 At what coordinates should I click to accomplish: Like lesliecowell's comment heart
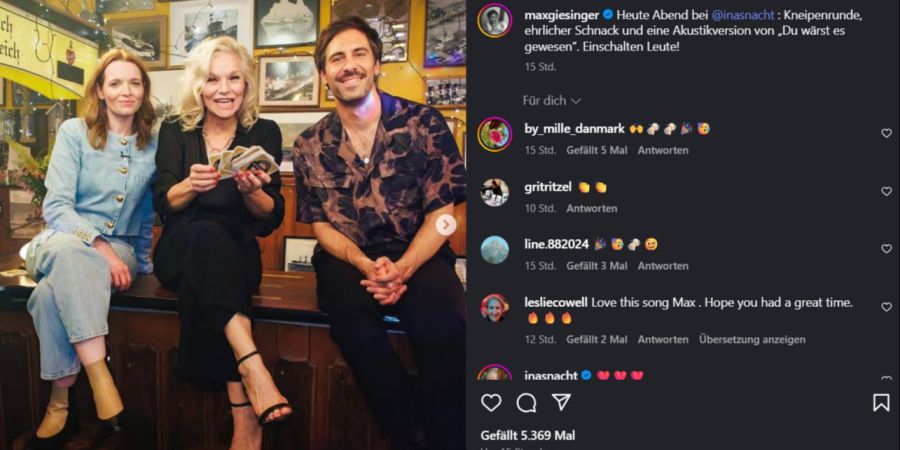point(886,307)
